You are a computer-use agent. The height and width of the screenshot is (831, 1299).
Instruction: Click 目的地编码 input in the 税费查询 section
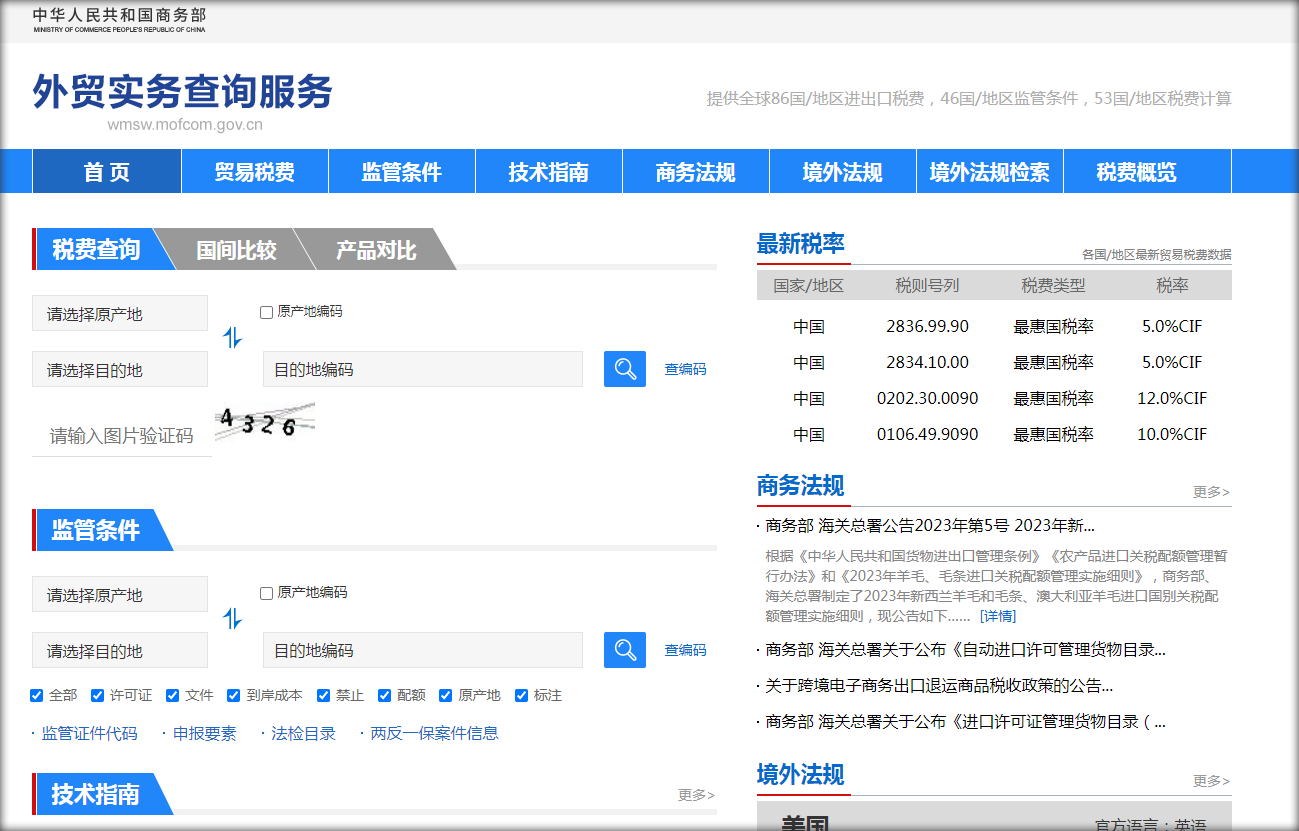pos(423,369)
